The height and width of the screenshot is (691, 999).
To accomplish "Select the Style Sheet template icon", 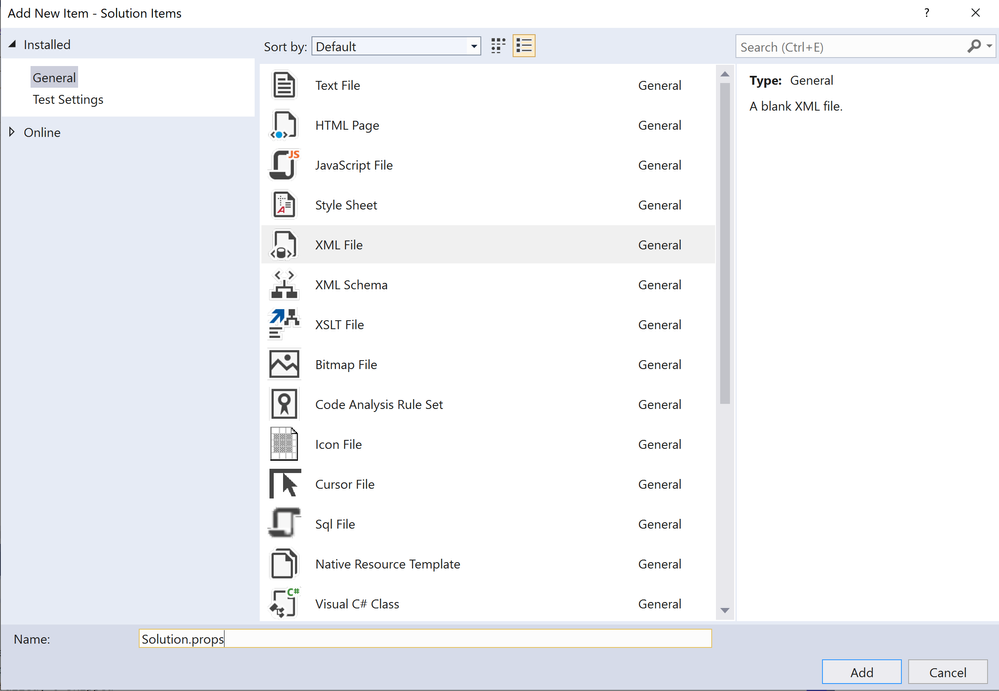I will (284, 205).
